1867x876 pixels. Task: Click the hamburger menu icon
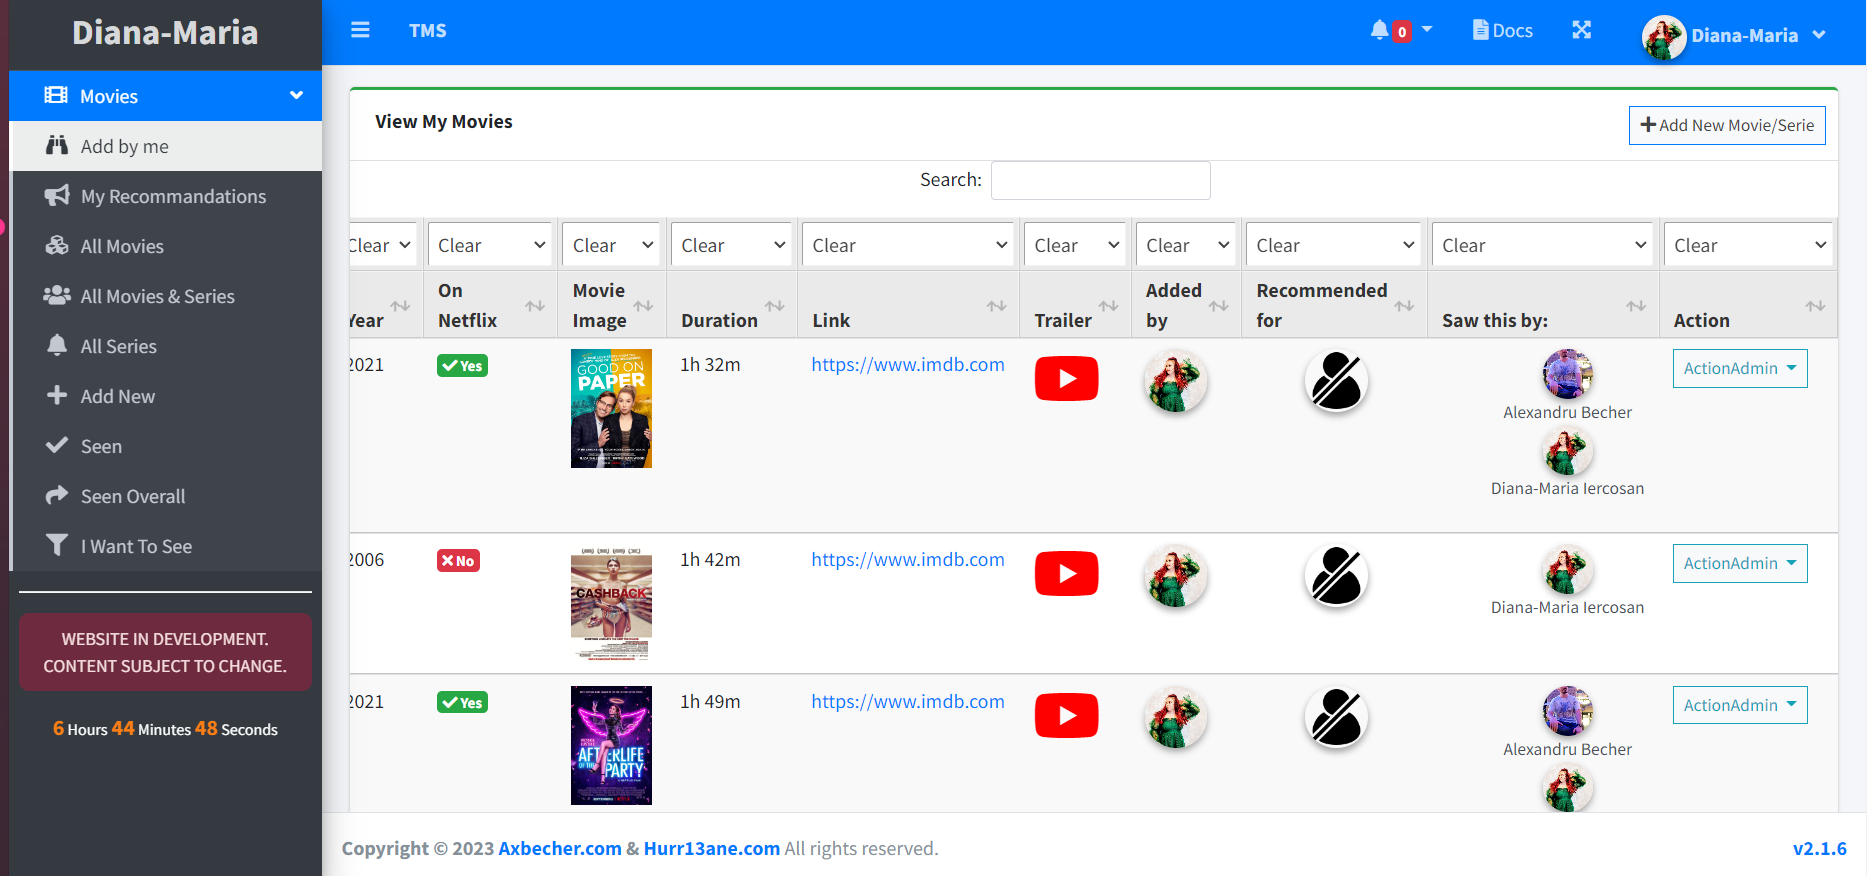pyautogui.click(x=360, y=30)
